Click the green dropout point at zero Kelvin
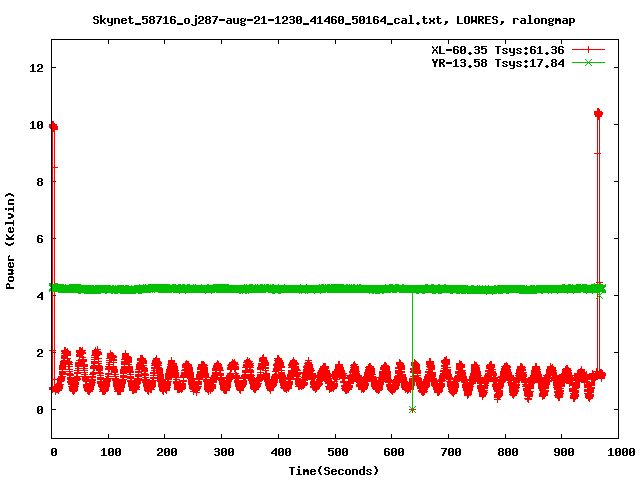Image resolution: width=640 pixels, height=480 pixels. coord(412,409)
